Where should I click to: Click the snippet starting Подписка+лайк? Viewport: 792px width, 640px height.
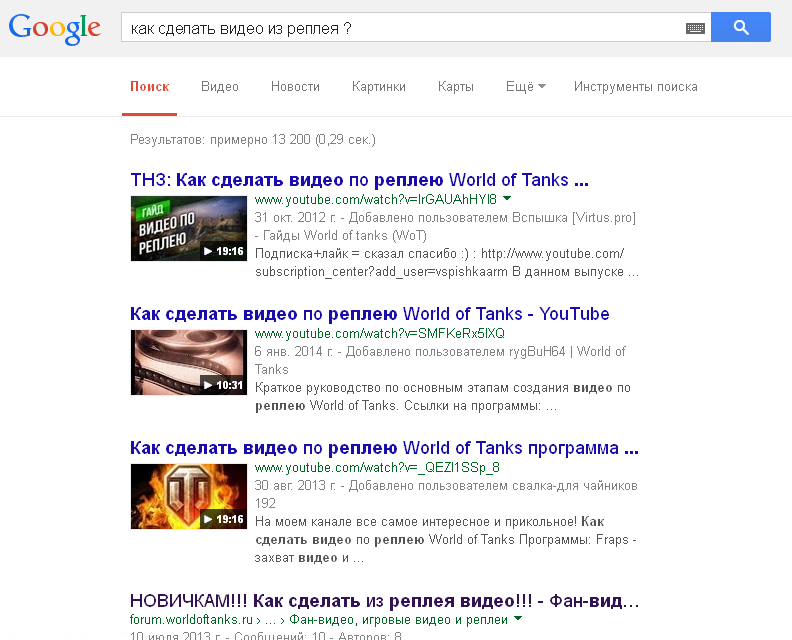[447, 262]
